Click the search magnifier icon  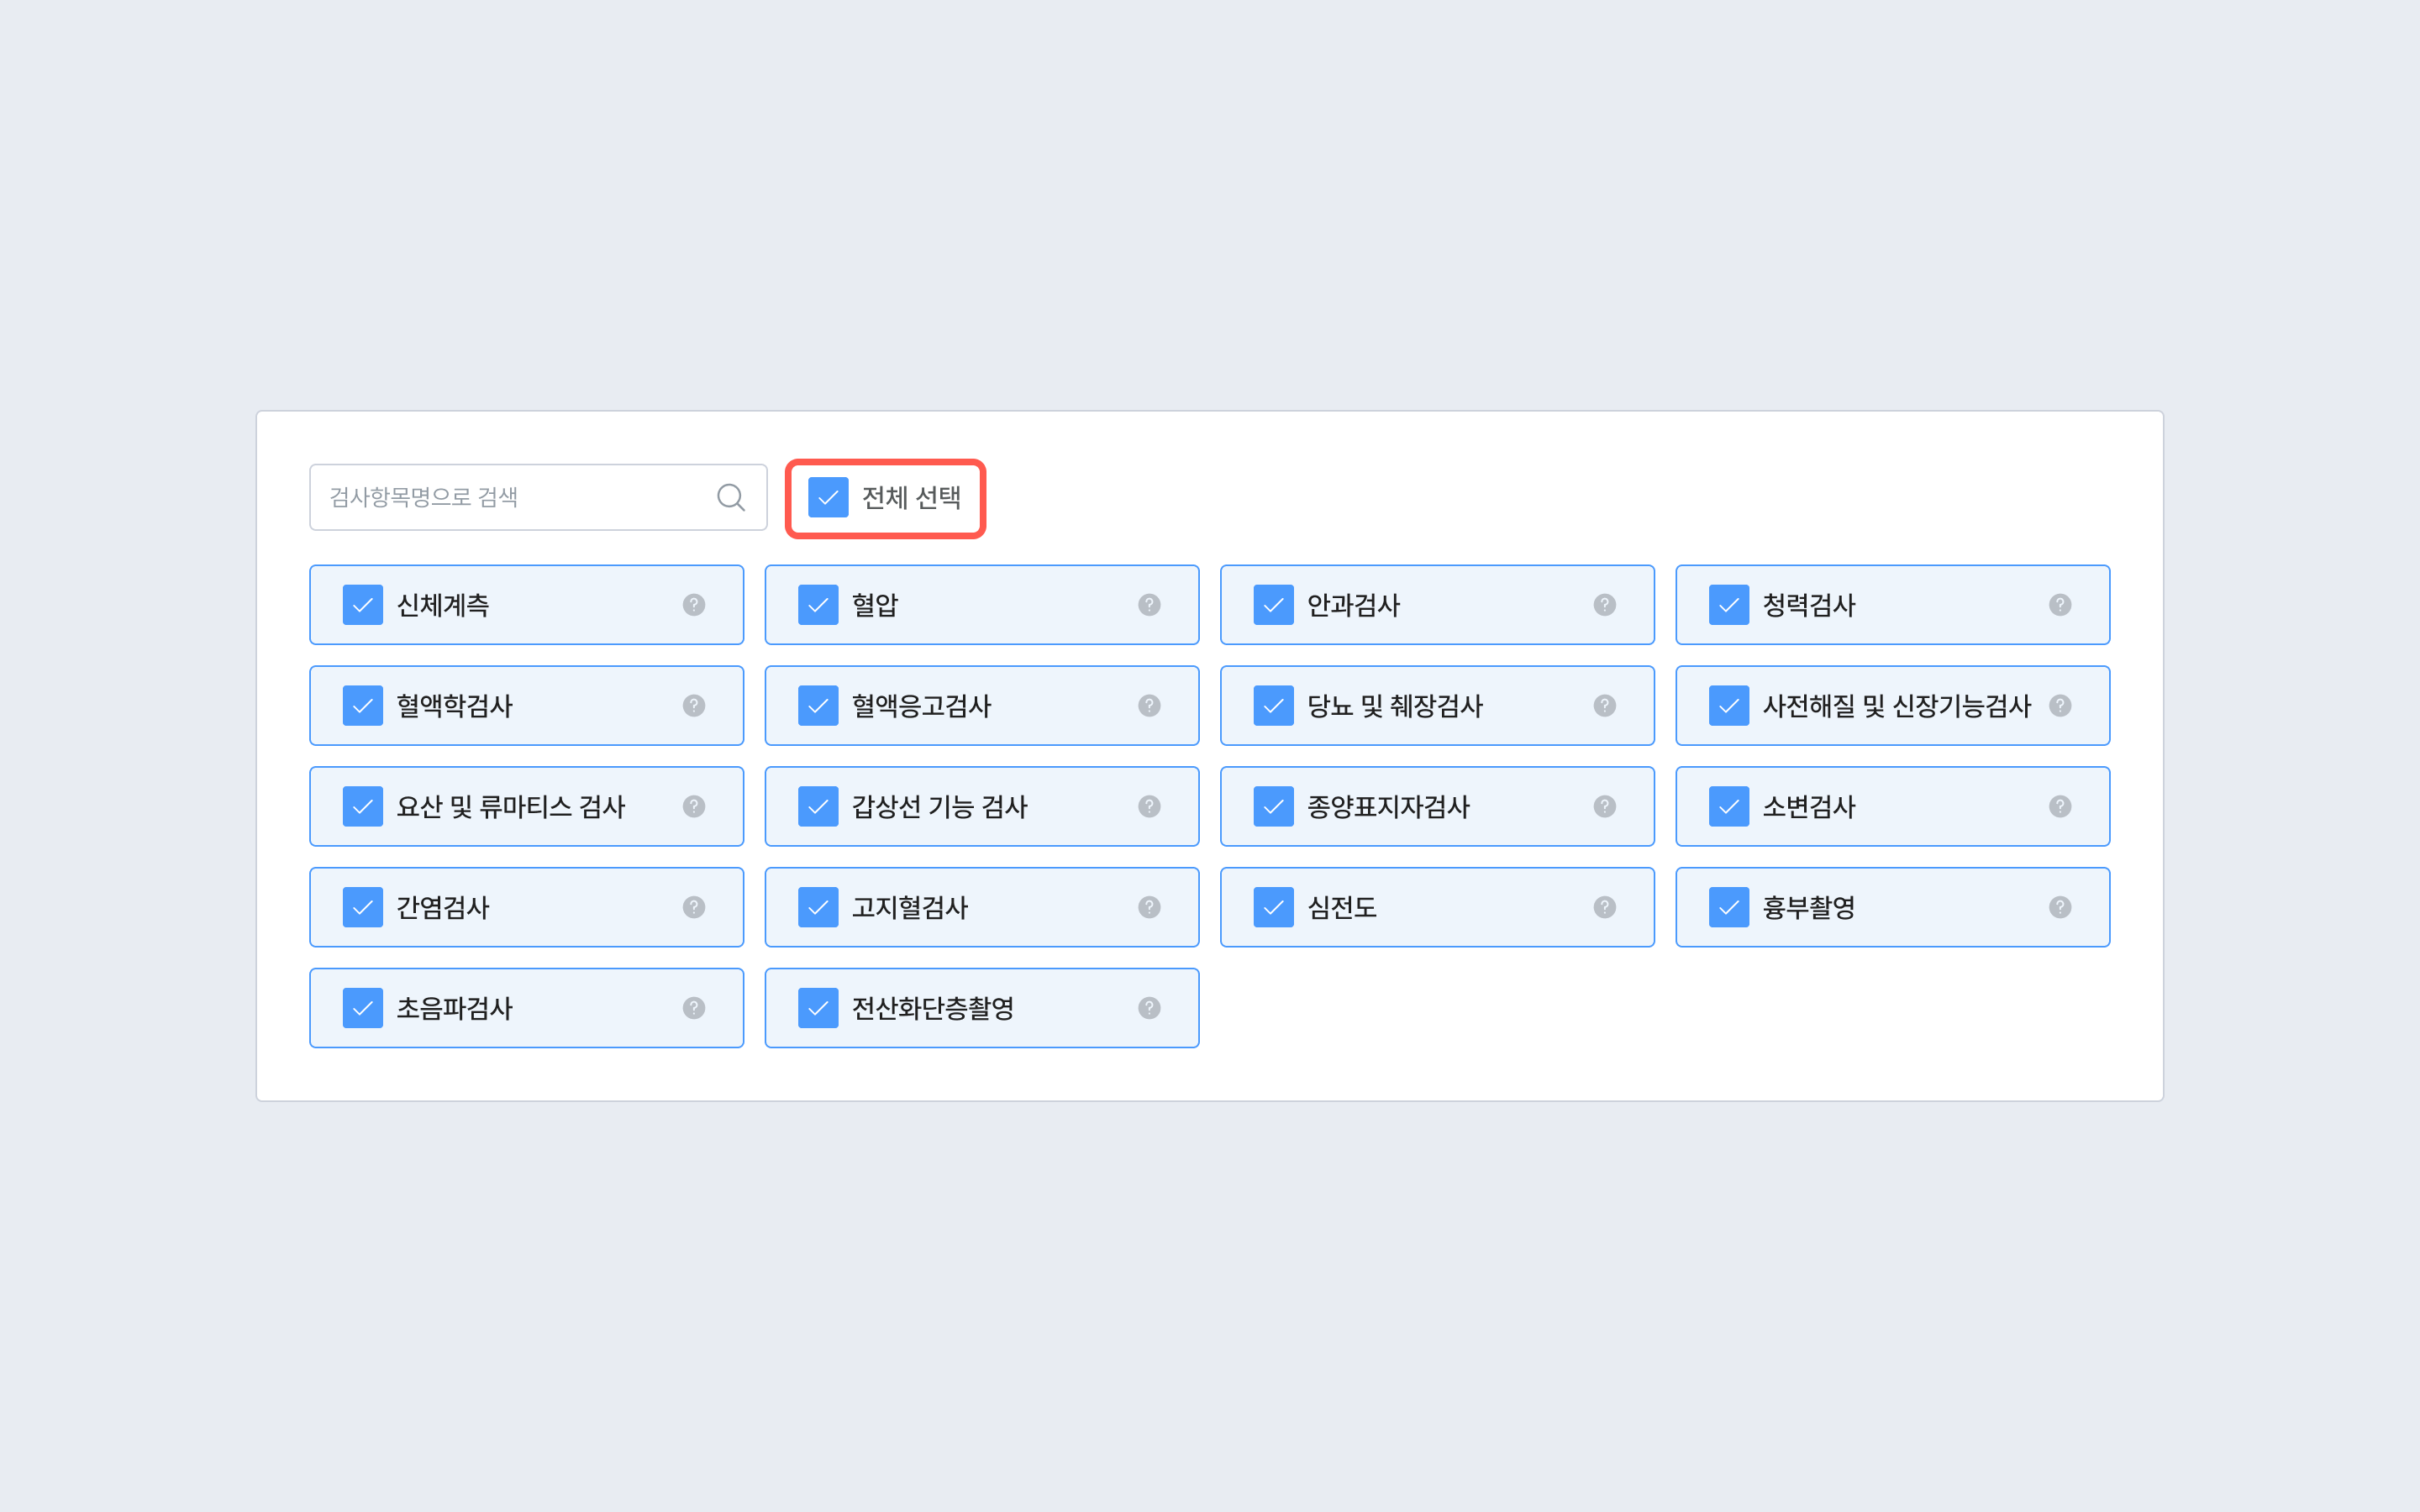[731, 497]
